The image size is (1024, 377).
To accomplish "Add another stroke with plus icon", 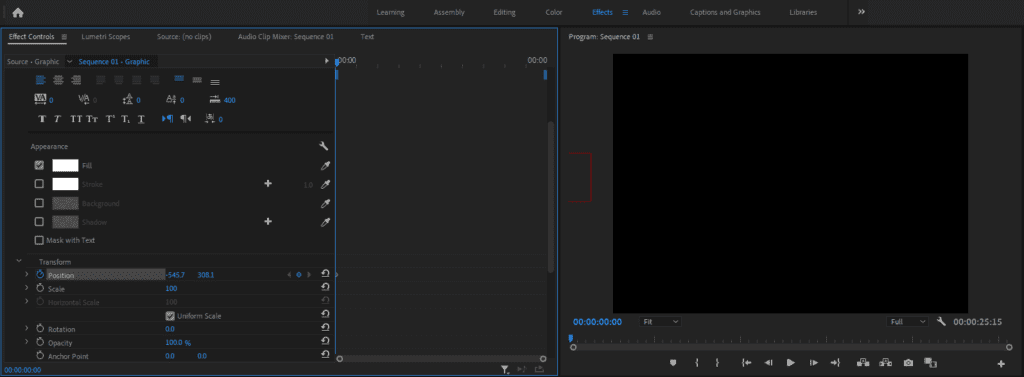I will (268, 184).
